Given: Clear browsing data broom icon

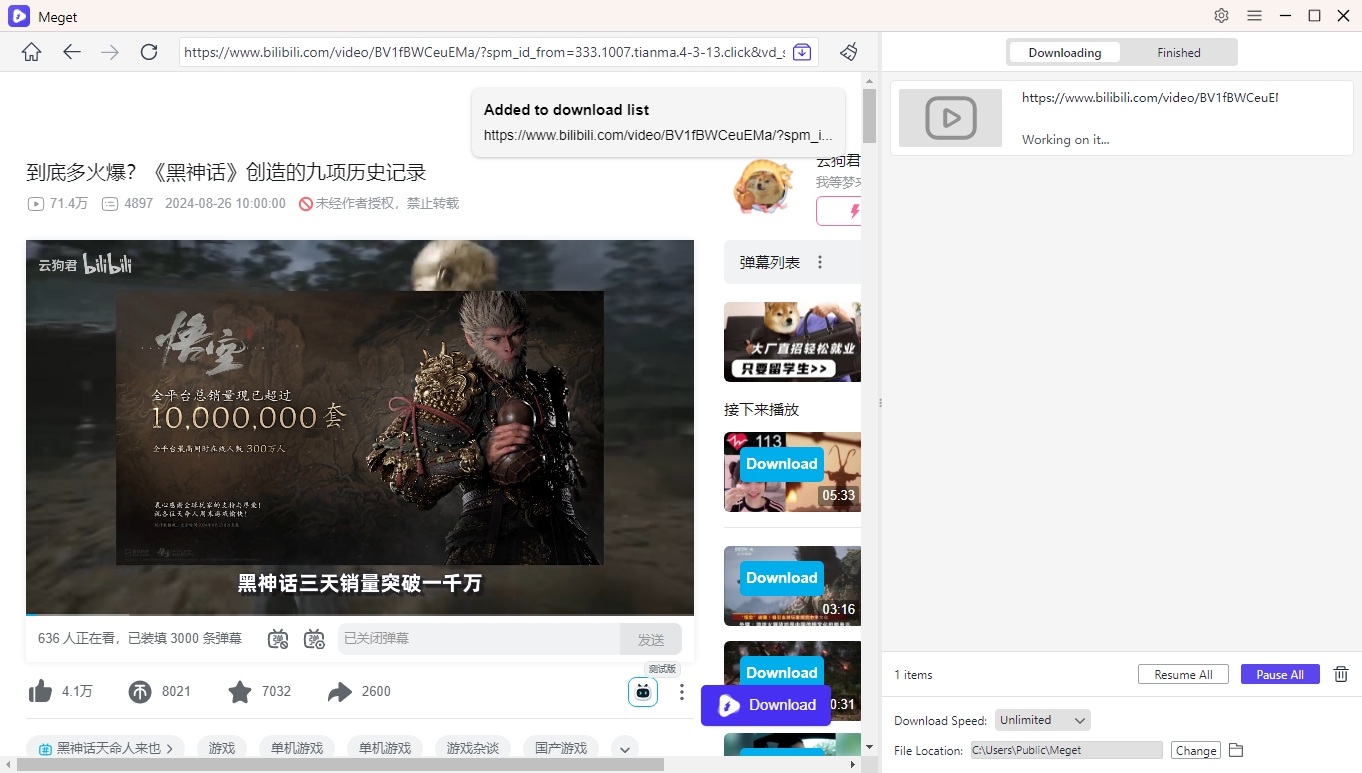Looking at the screenshot, I should pos(849,52).
